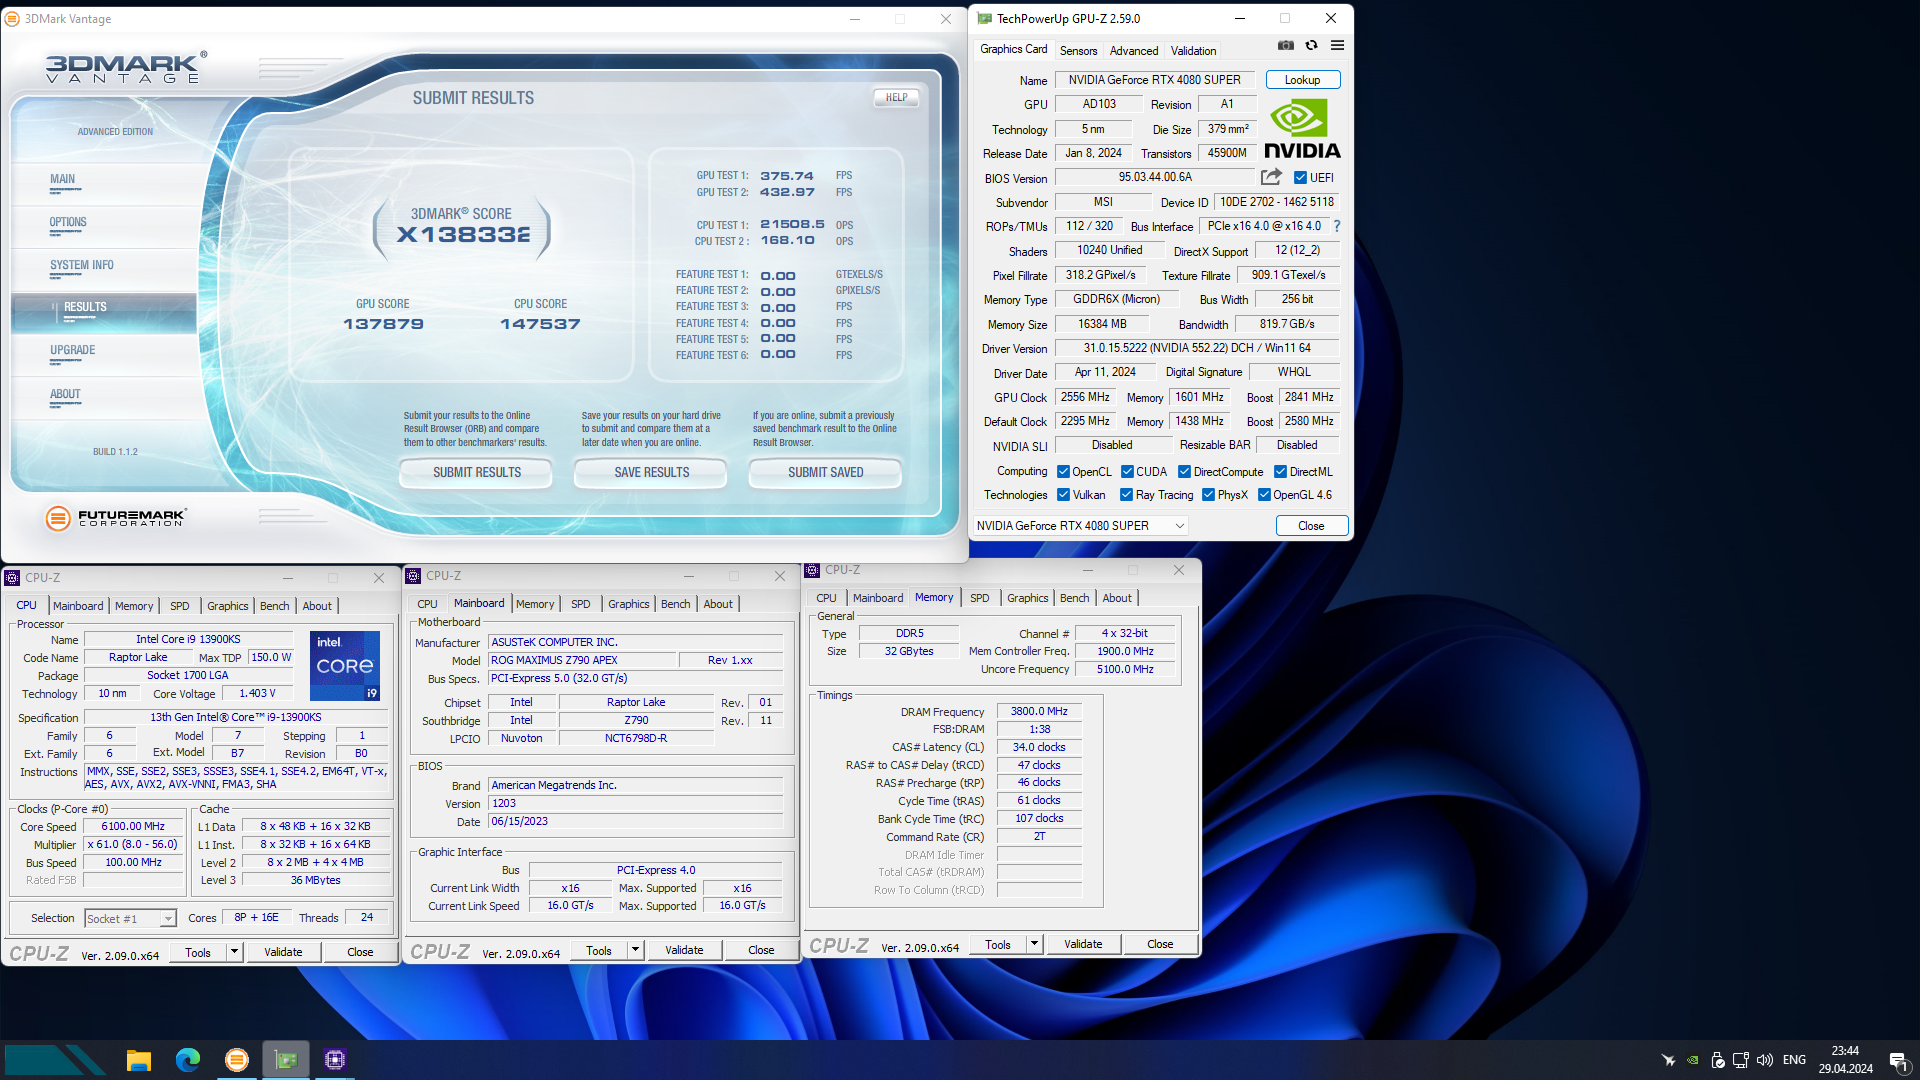This screenshot has height=1080, width=1920.
Task: Click Lookup button in GPU-Z
Action: tap(1302, 80)
